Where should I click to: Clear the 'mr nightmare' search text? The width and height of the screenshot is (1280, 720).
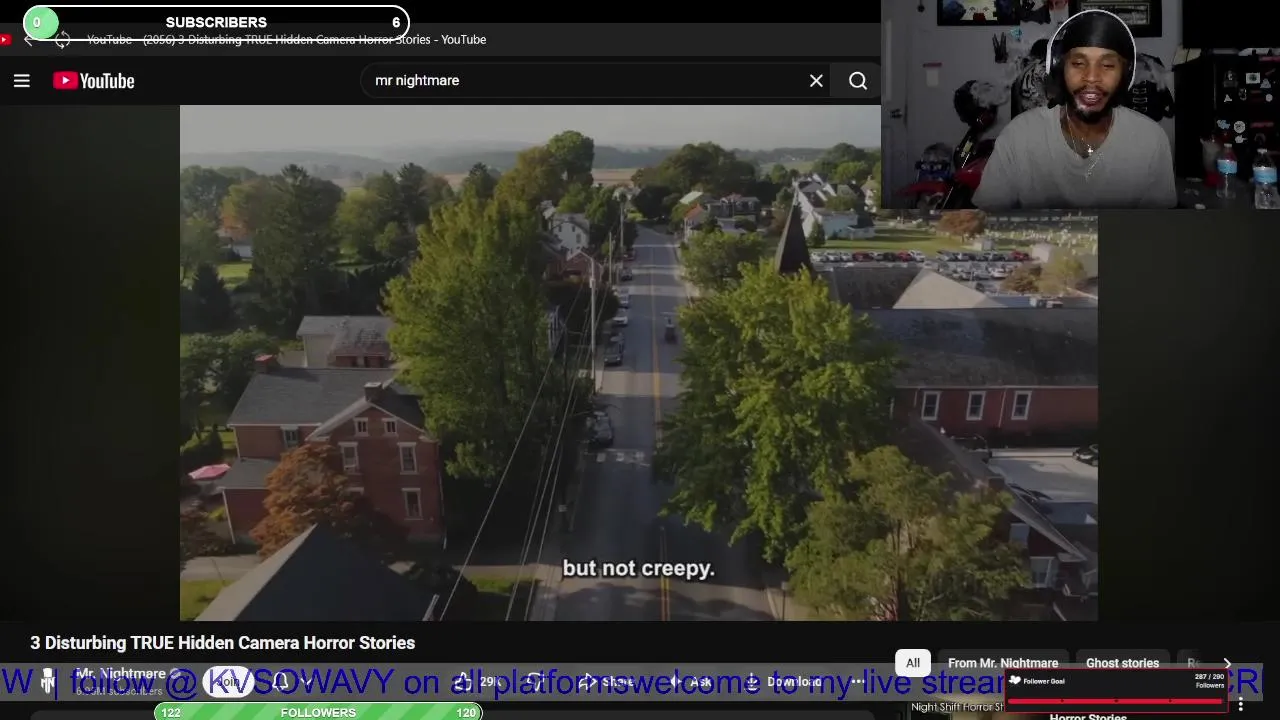point(816,81)
